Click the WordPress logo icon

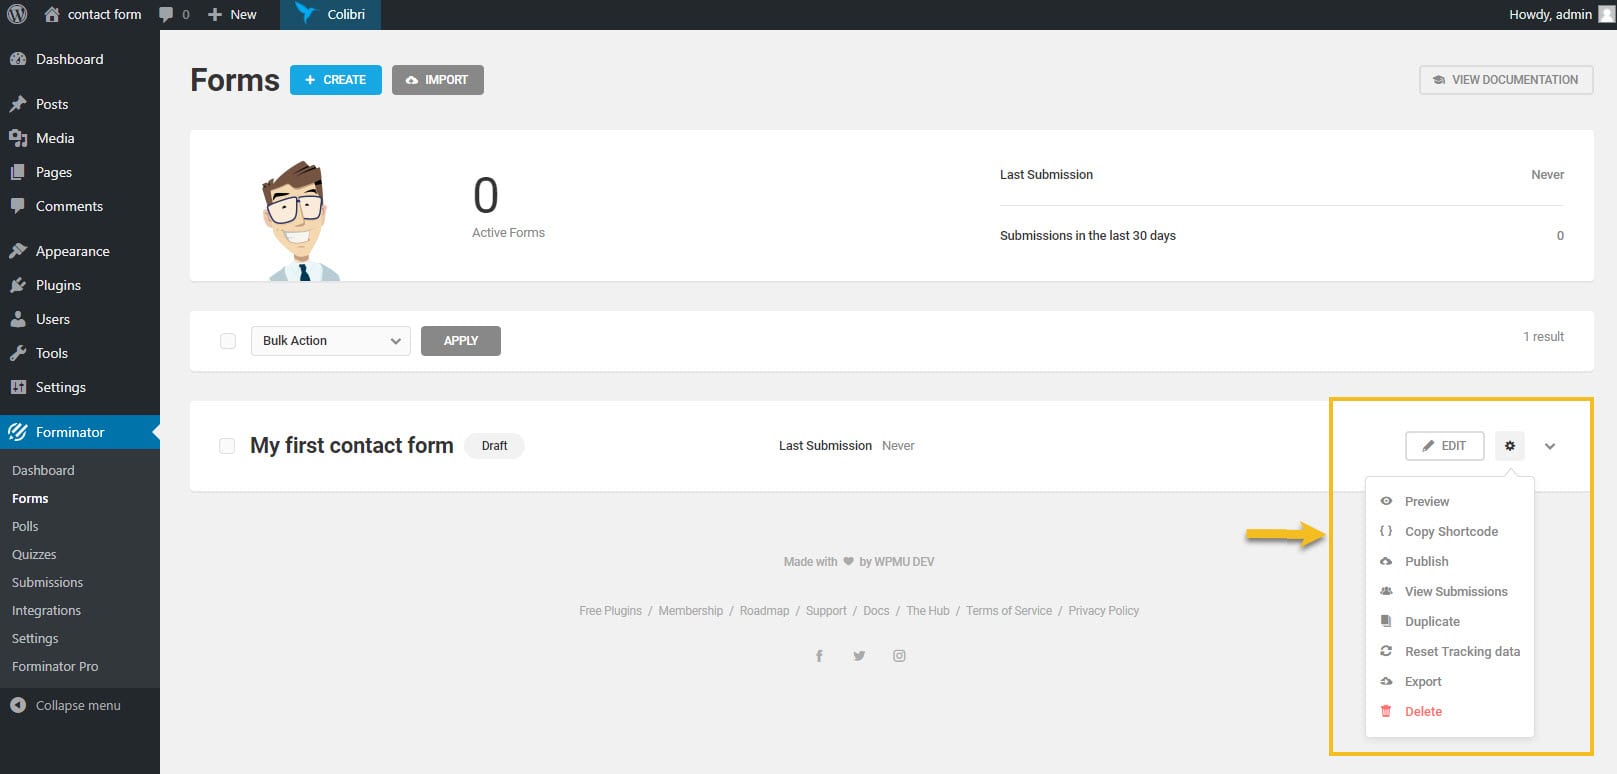pyautogui.click(x=17, y=14)
